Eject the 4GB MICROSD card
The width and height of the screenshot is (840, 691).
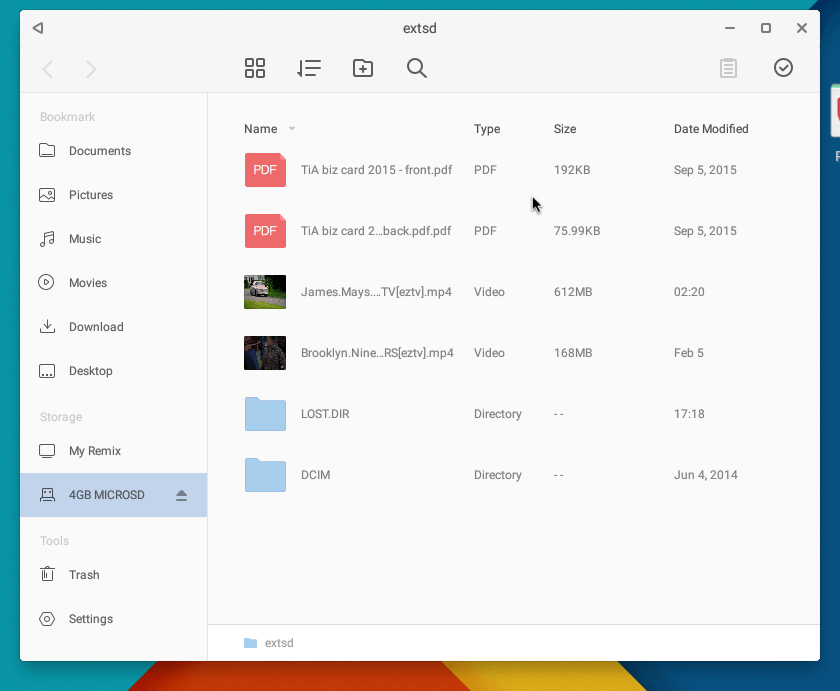[x=181, y=495]
